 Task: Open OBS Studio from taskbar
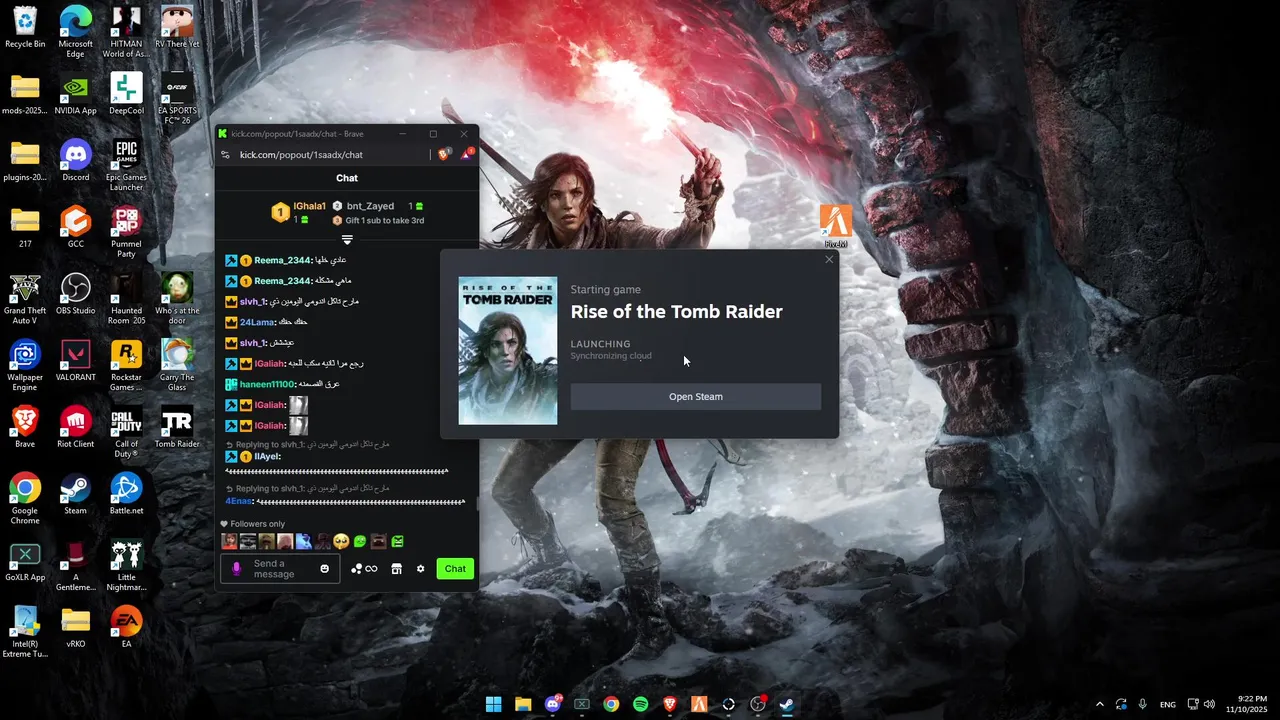click(x=758, y=704)
